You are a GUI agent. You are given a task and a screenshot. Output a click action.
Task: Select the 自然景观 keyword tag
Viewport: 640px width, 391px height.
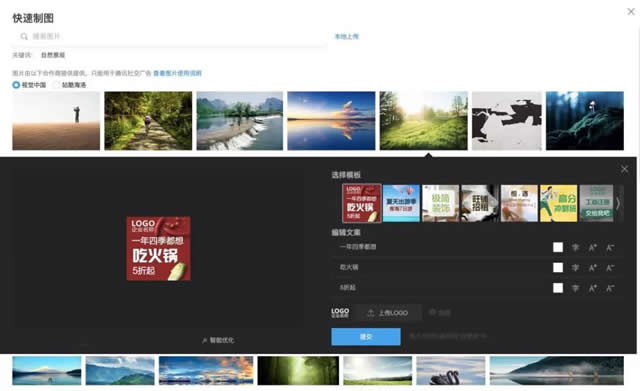tap(53, 55)
